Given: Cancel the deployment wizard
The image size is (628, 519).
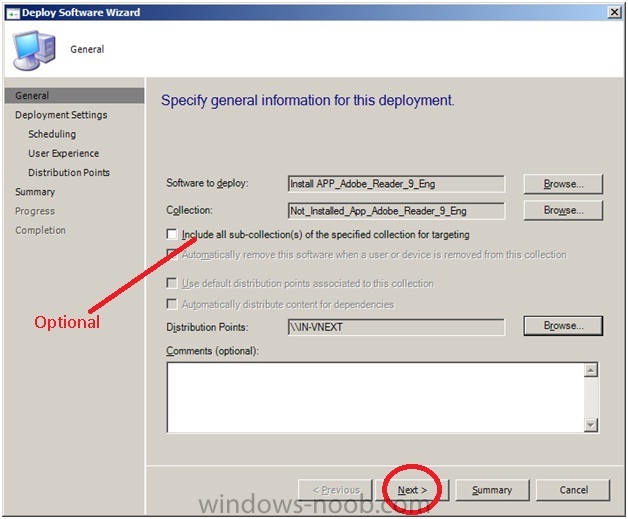Looking at the screenshot, I should point(574,490).
